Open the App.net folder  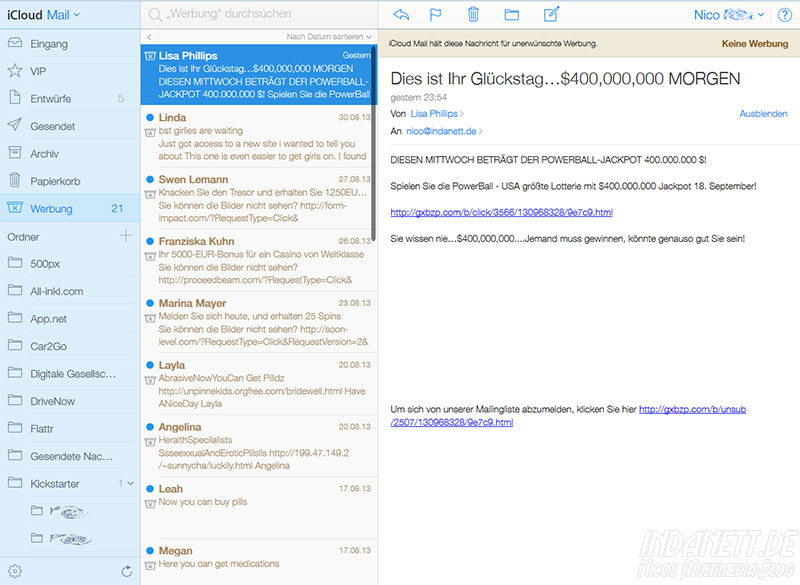coord(70,319)
